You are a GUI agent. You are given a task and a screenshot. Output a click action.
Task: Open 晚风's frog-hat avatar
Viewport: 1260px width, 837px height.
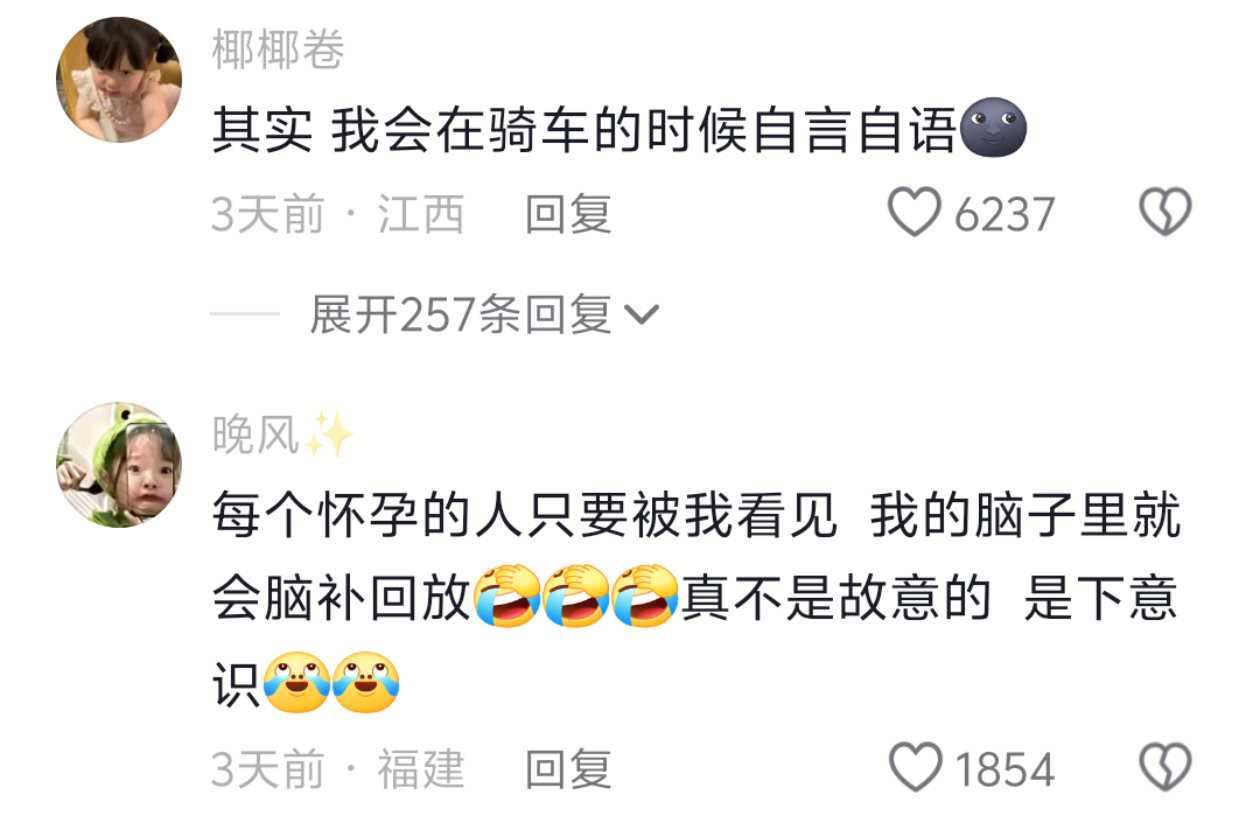[x=119, y=464]
